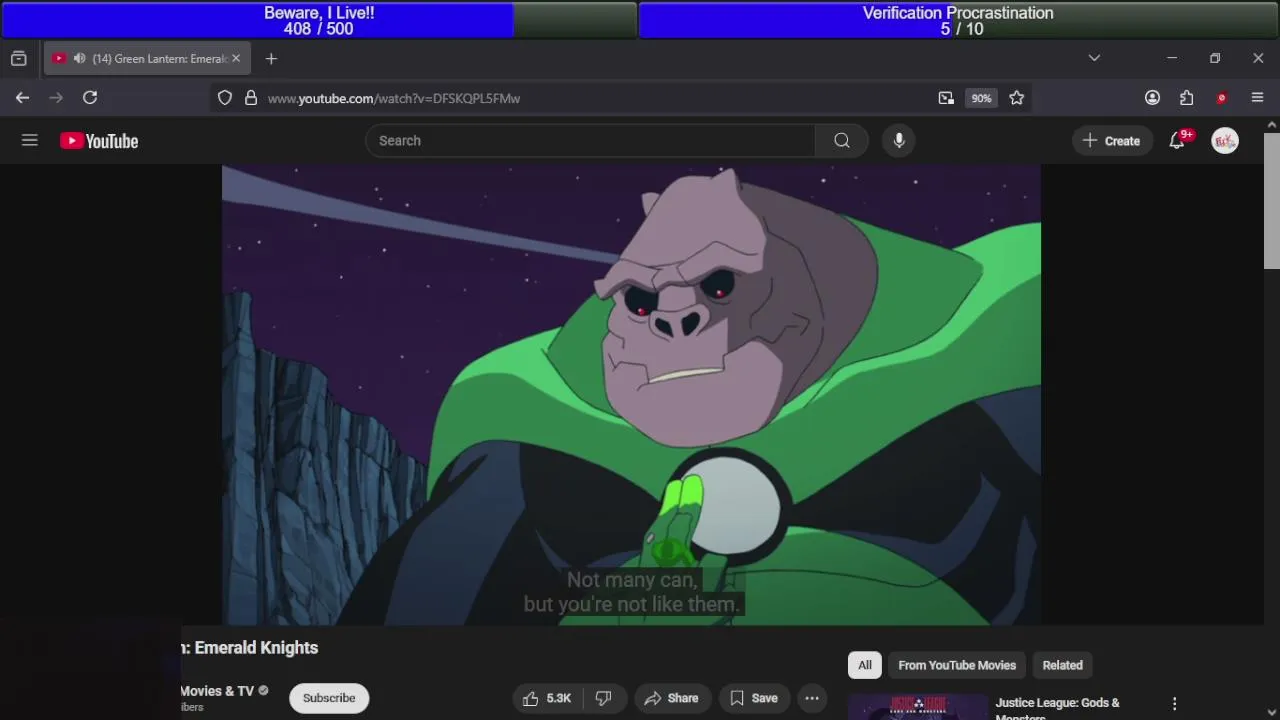Close the Green Lantern tab
This screenshot has width=1280, height=720.
click(x=236, y=59)
